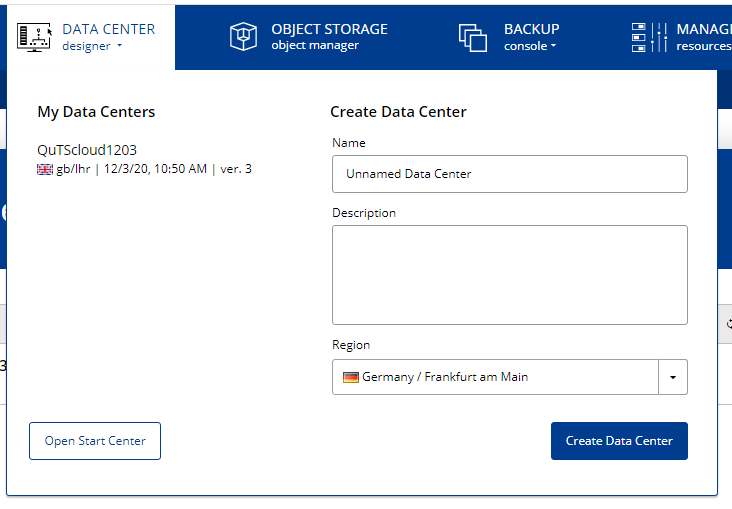Click the Backup console stacked-squares icon

click(472, 37)
